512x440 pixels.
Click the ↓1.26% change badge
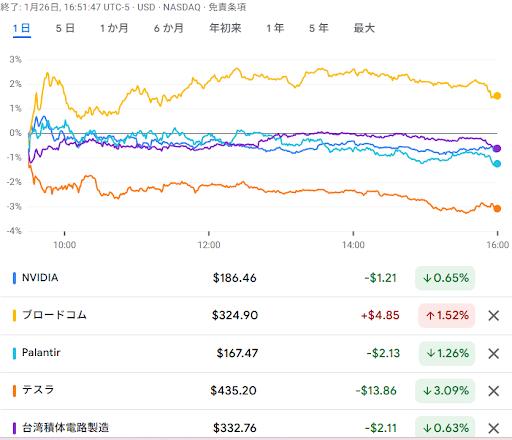click(x=447, y=353)
